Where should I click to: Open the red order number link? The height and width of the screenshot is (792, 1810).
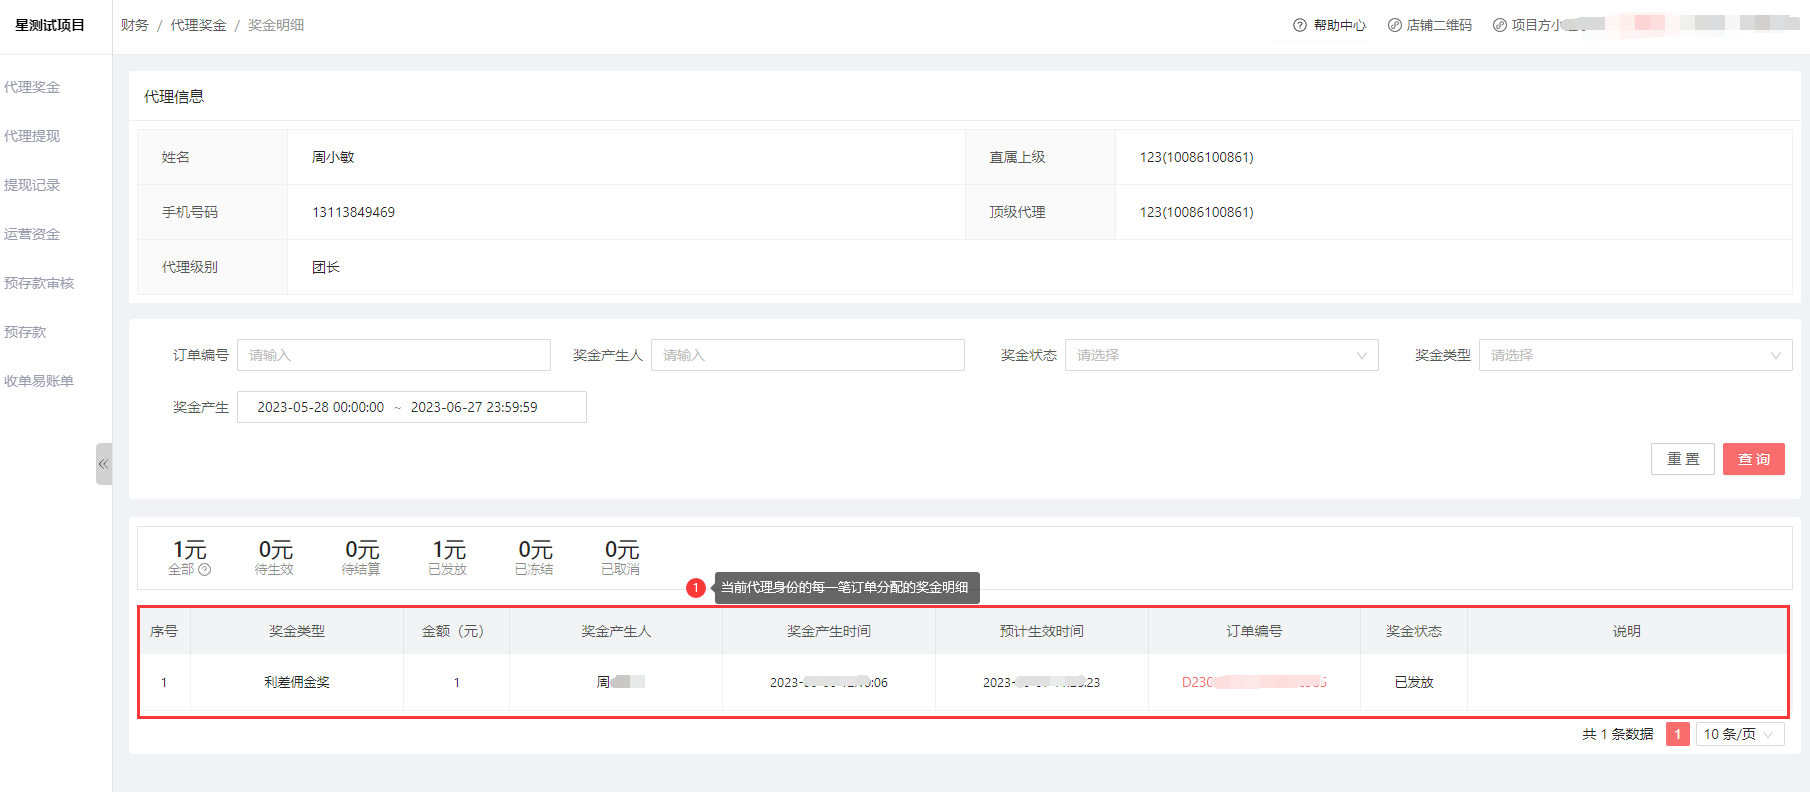coord(1253,682)
